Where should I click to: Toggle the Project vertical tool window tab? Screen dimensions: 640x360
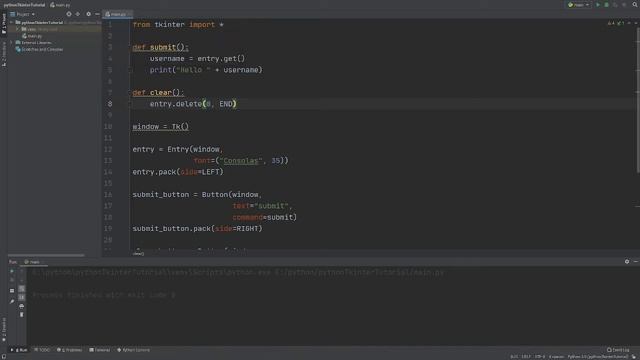[x=4, y=24]
